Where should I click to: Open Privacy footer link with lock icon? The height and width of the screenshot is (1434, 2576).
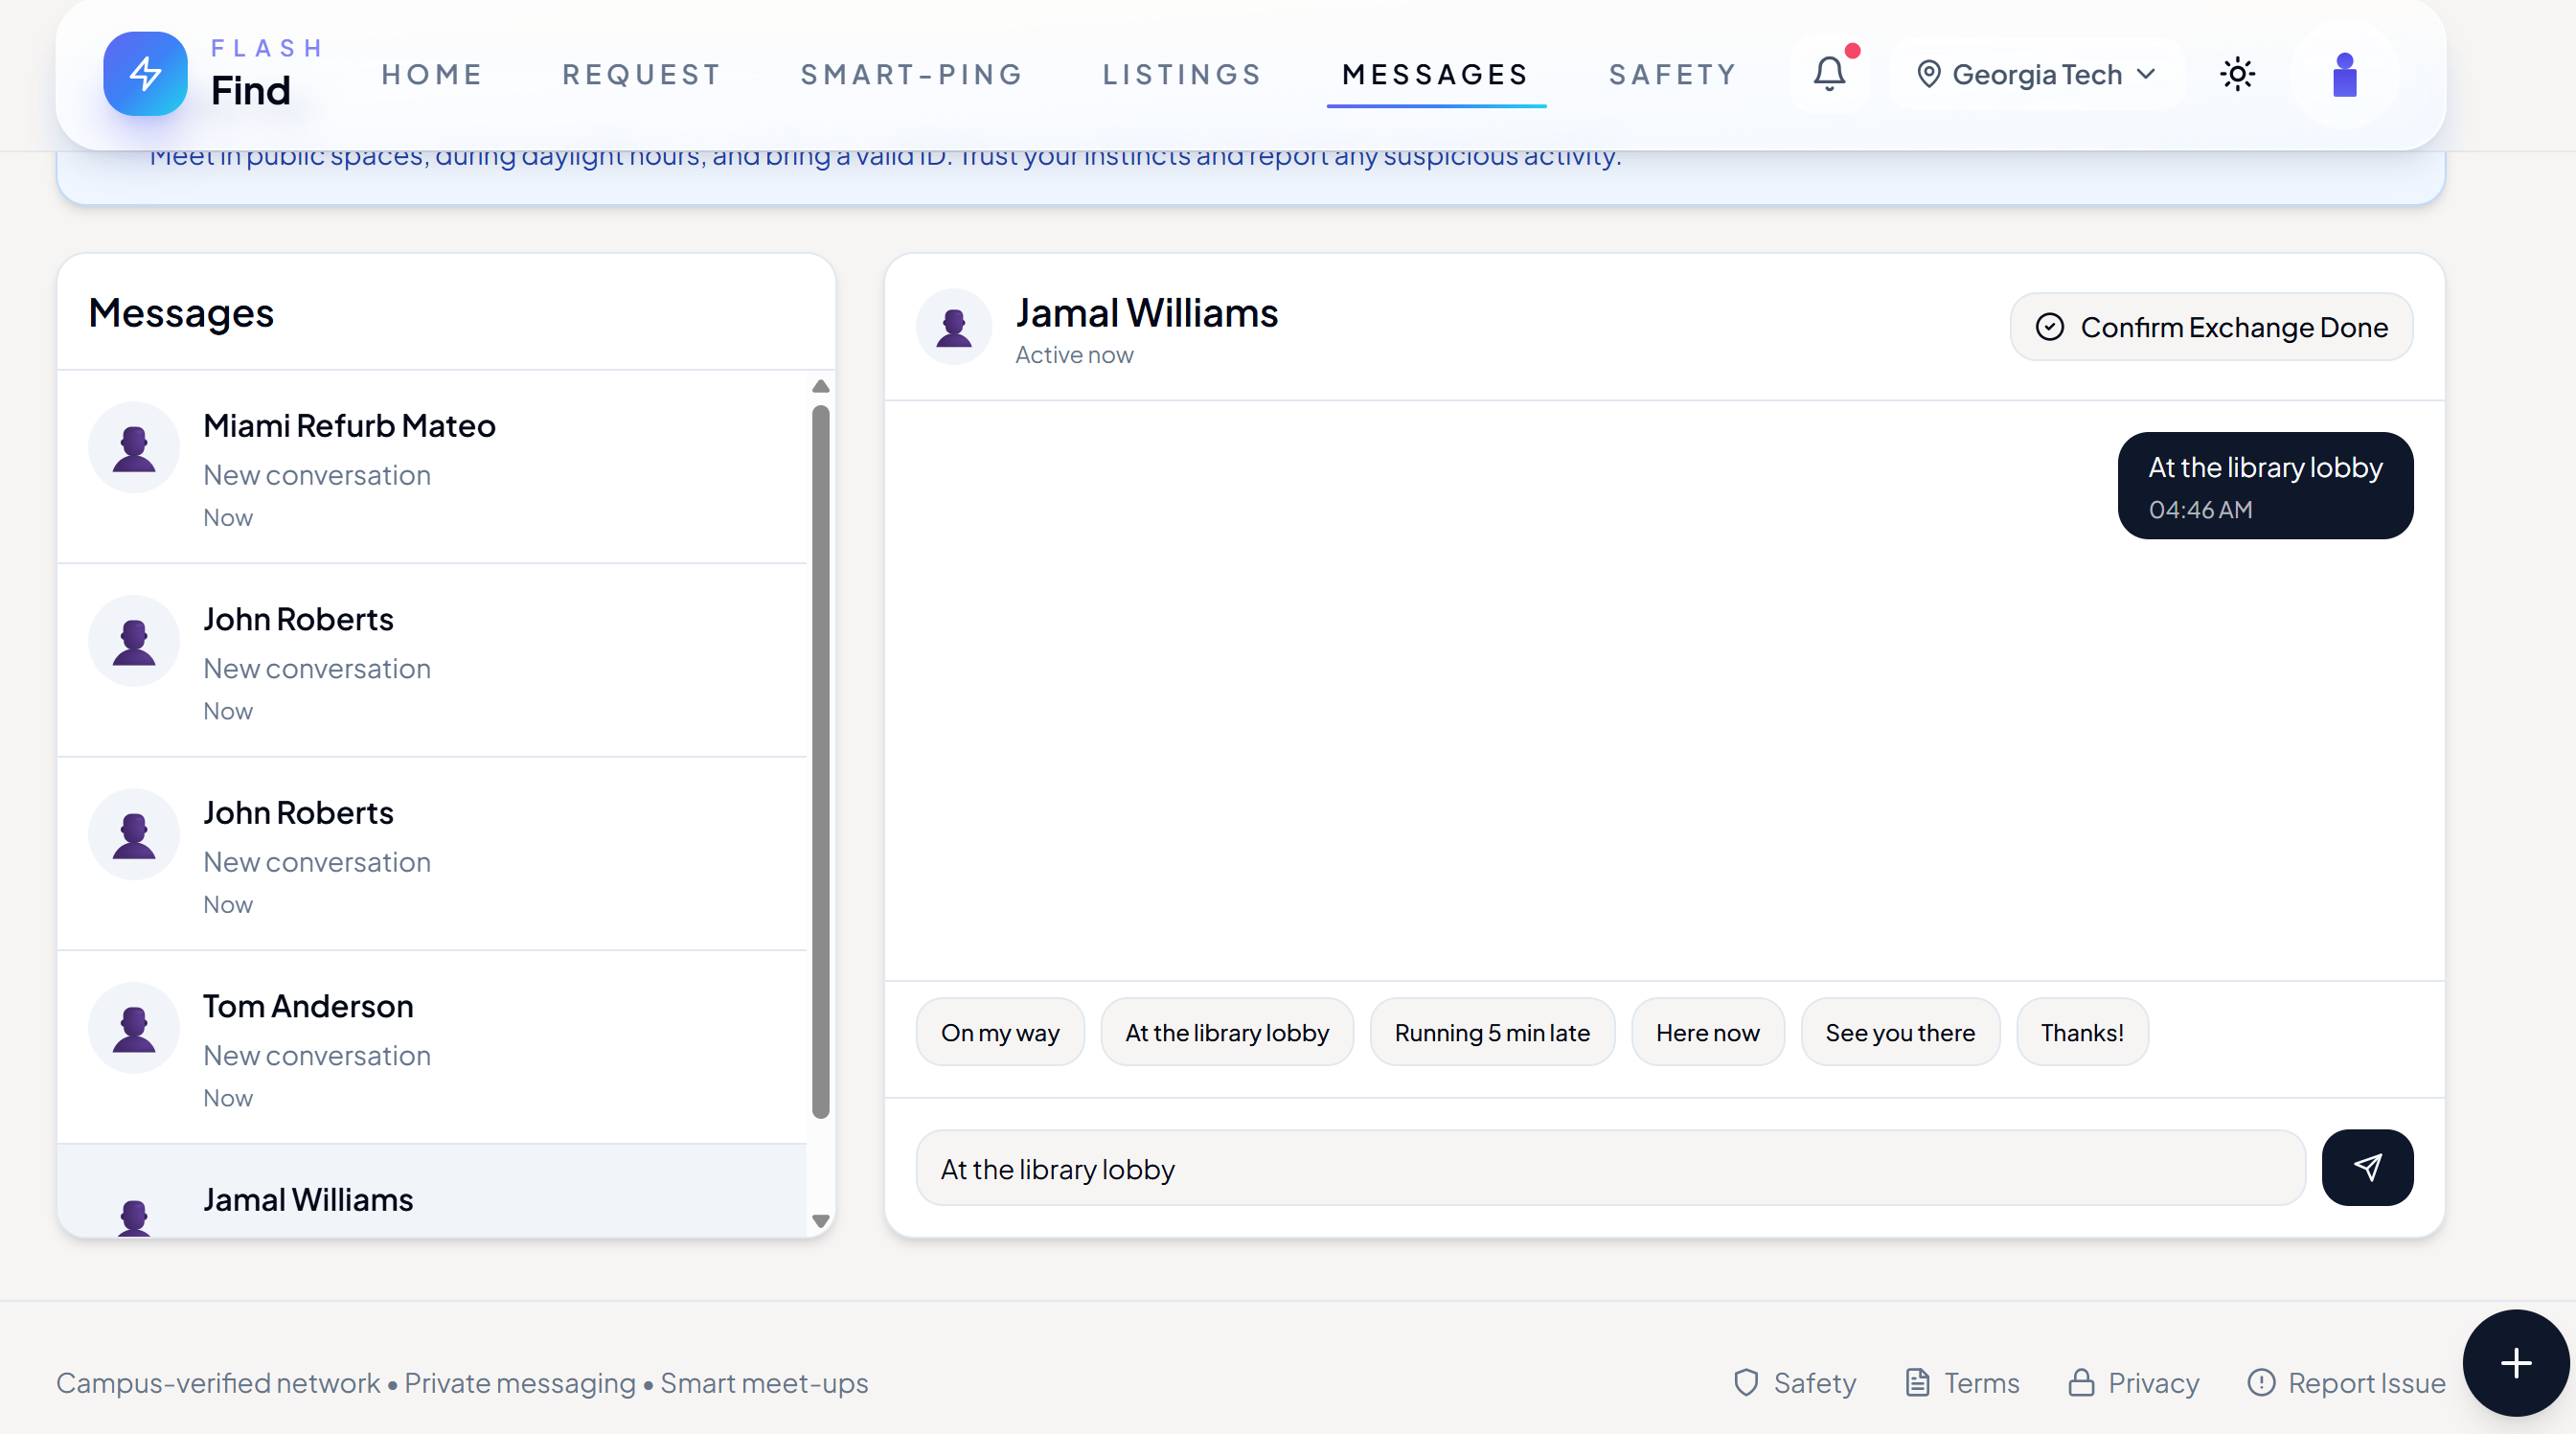coord(2133,1382)
